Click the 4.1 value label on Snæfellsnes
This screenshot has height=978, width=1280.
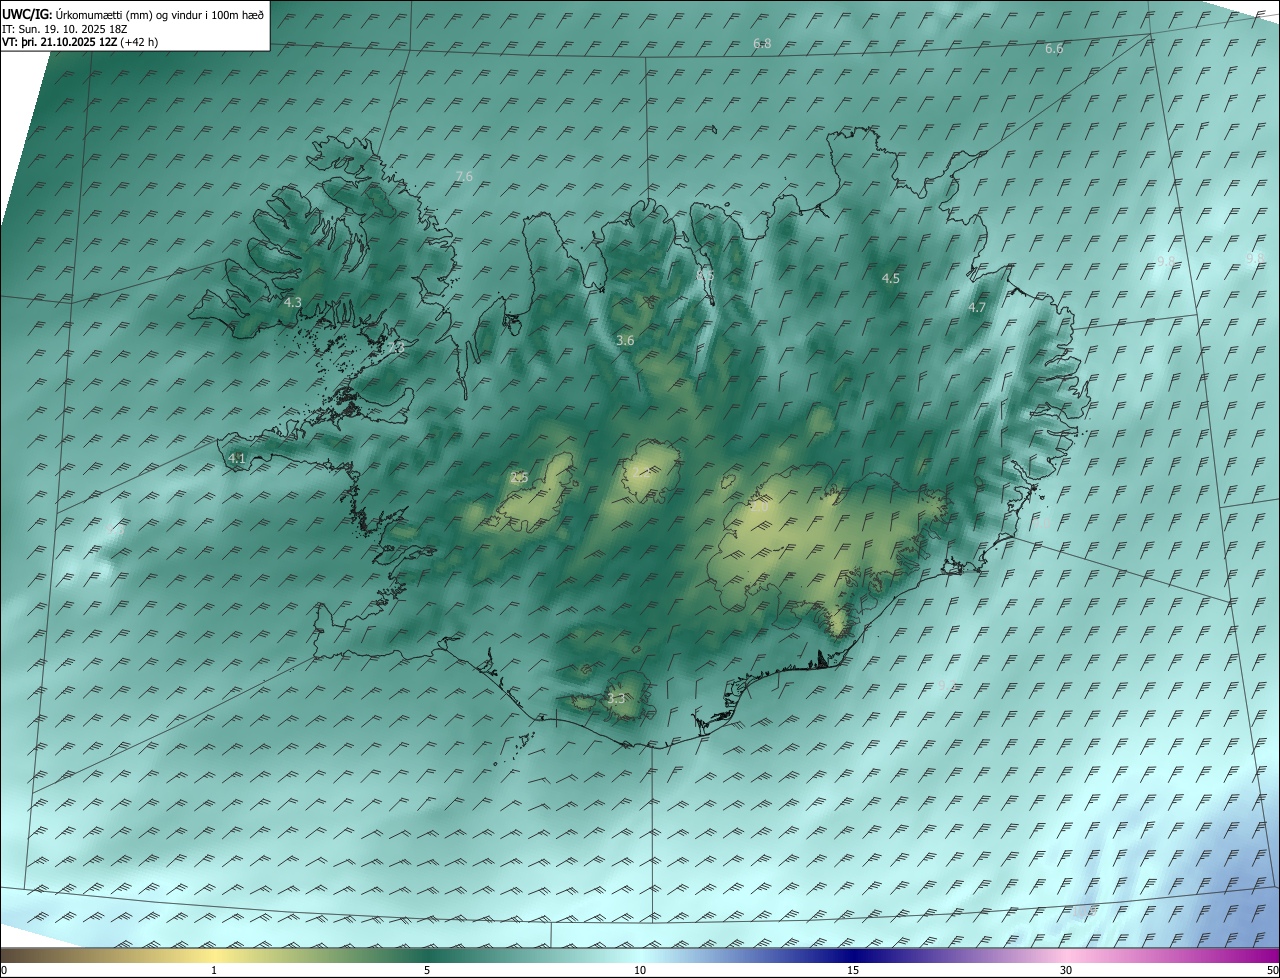point(237,459)
